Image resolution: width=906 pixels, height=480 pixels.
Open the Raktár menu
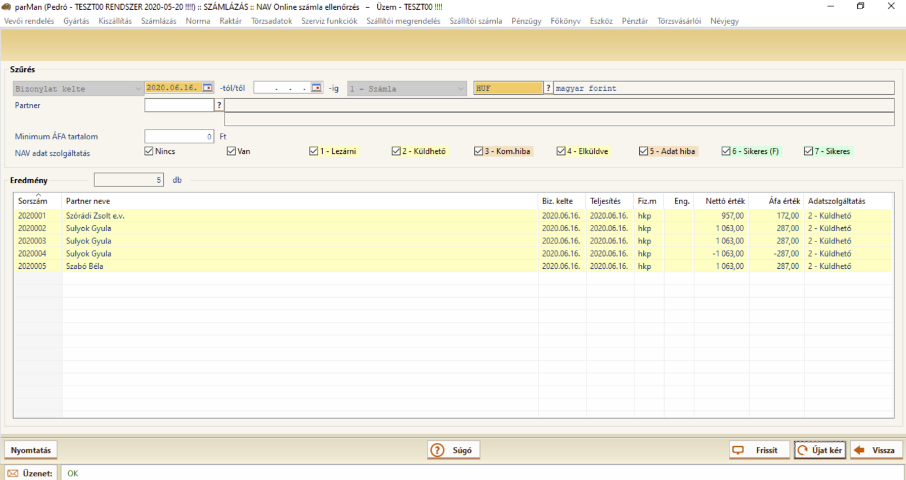tap(231, 21)
